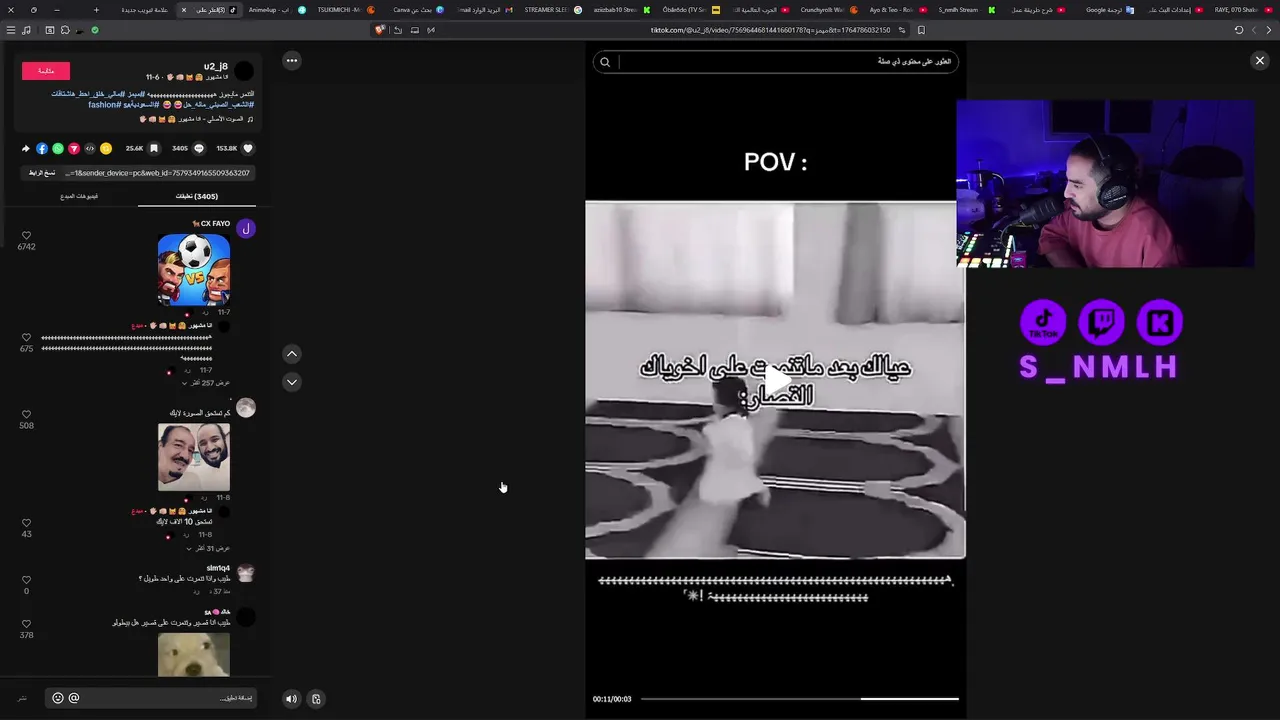Seek in the video progress bar
The image size is (1280, 720).
pyautogui.click(x=799, y=699)
